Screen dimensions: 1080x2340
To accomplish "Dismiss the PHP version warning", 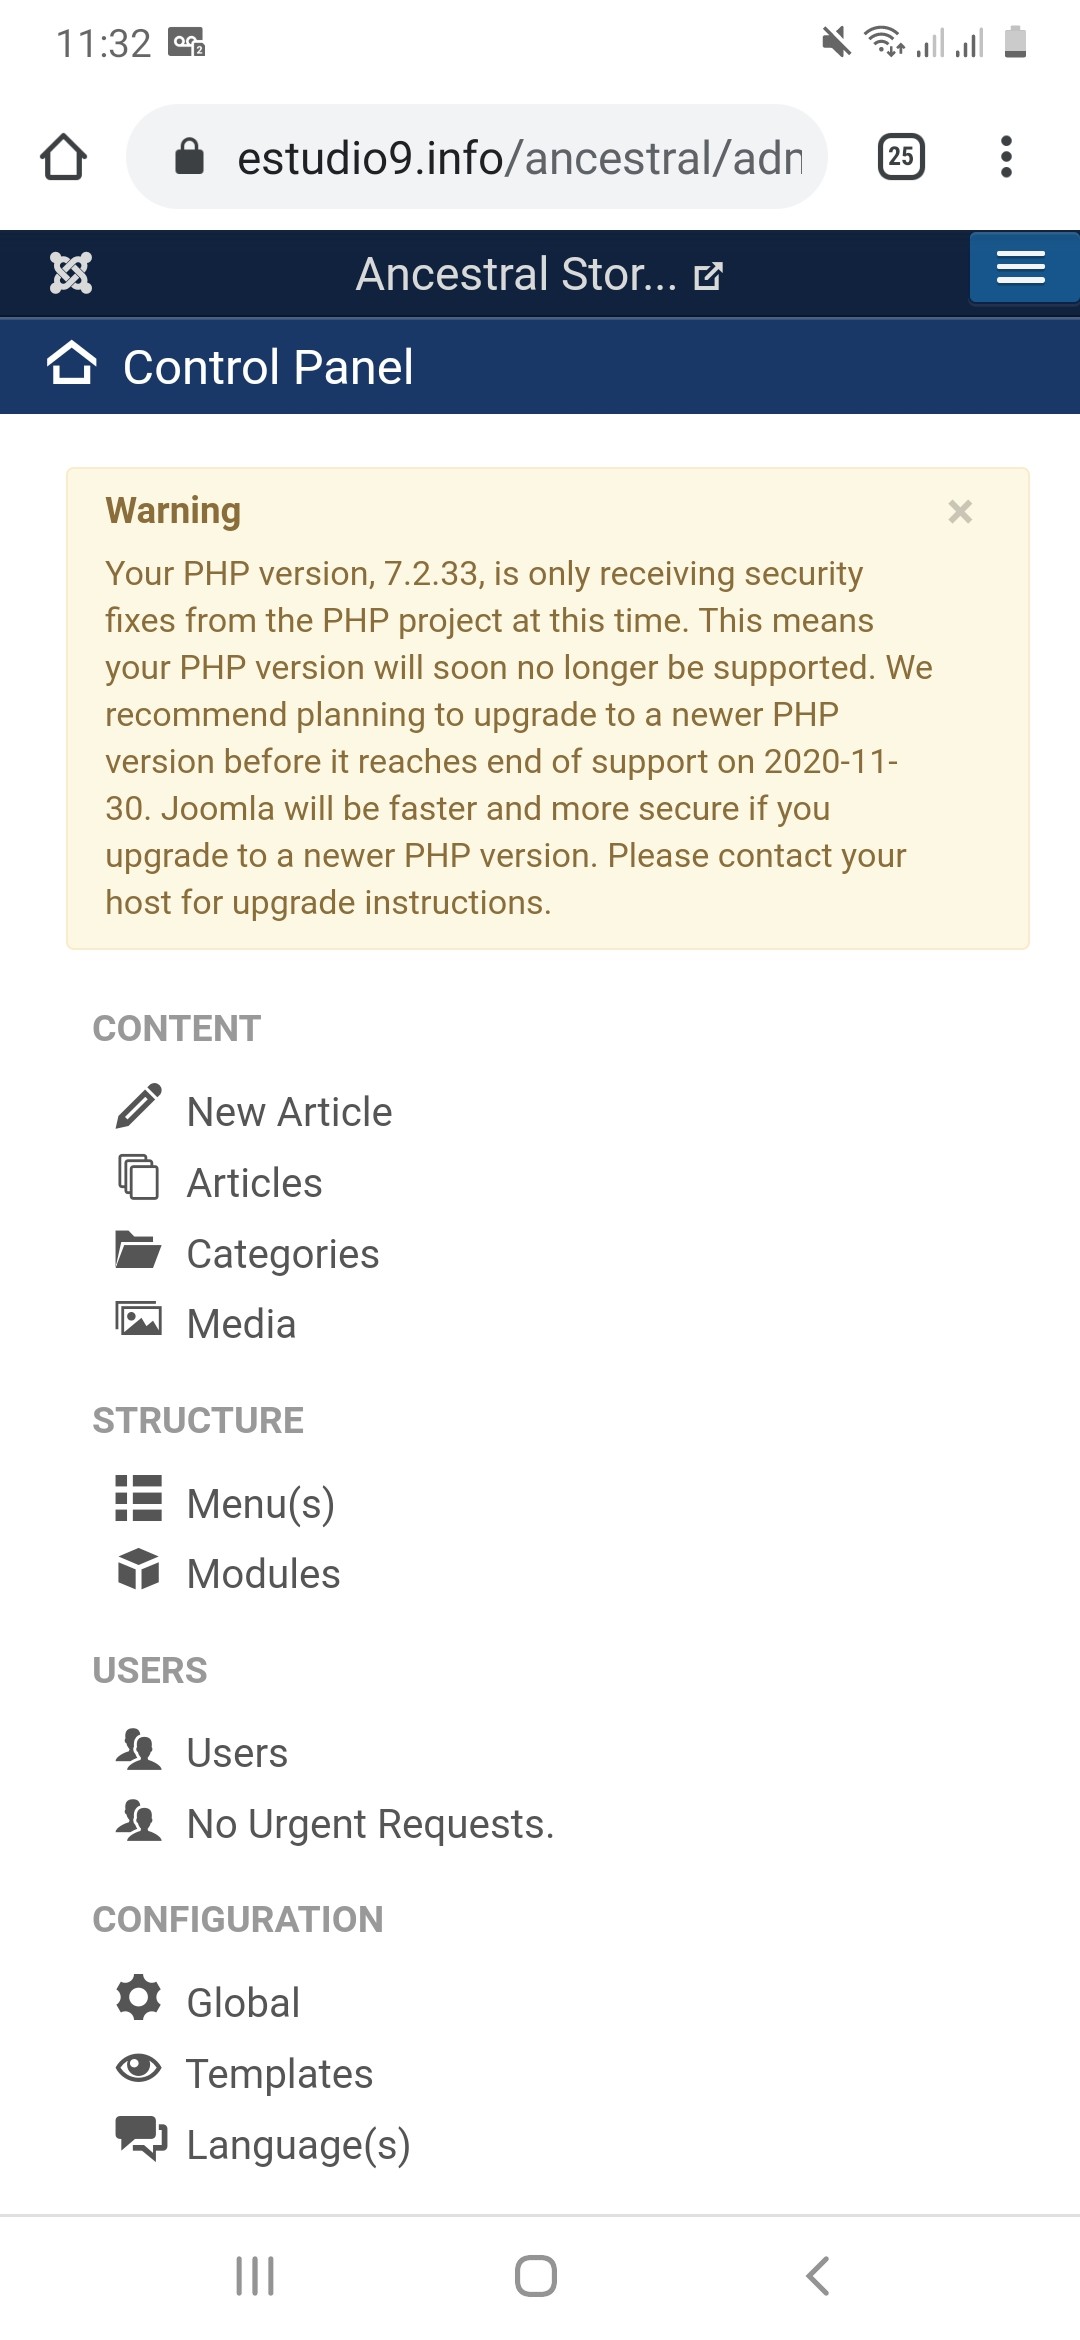I will [960, 512].
